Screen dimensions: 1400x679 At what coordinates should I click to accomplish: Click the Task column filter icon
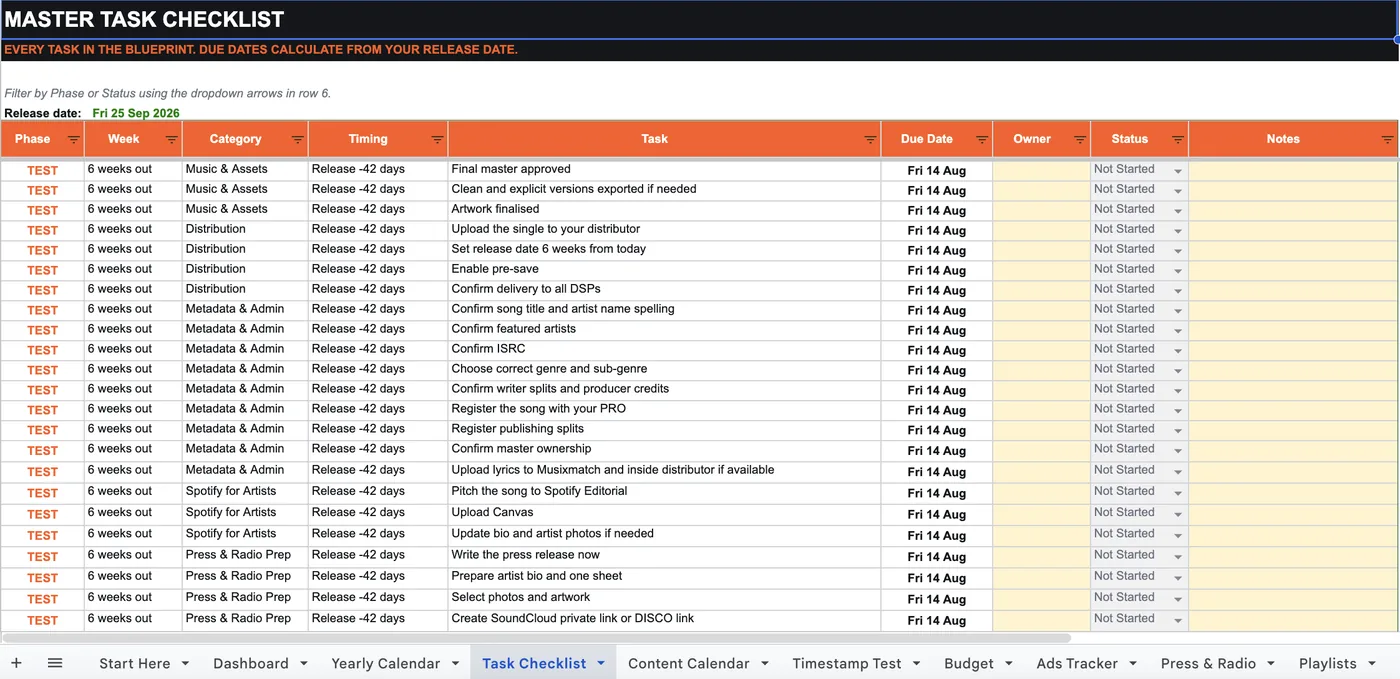(870, 140)
